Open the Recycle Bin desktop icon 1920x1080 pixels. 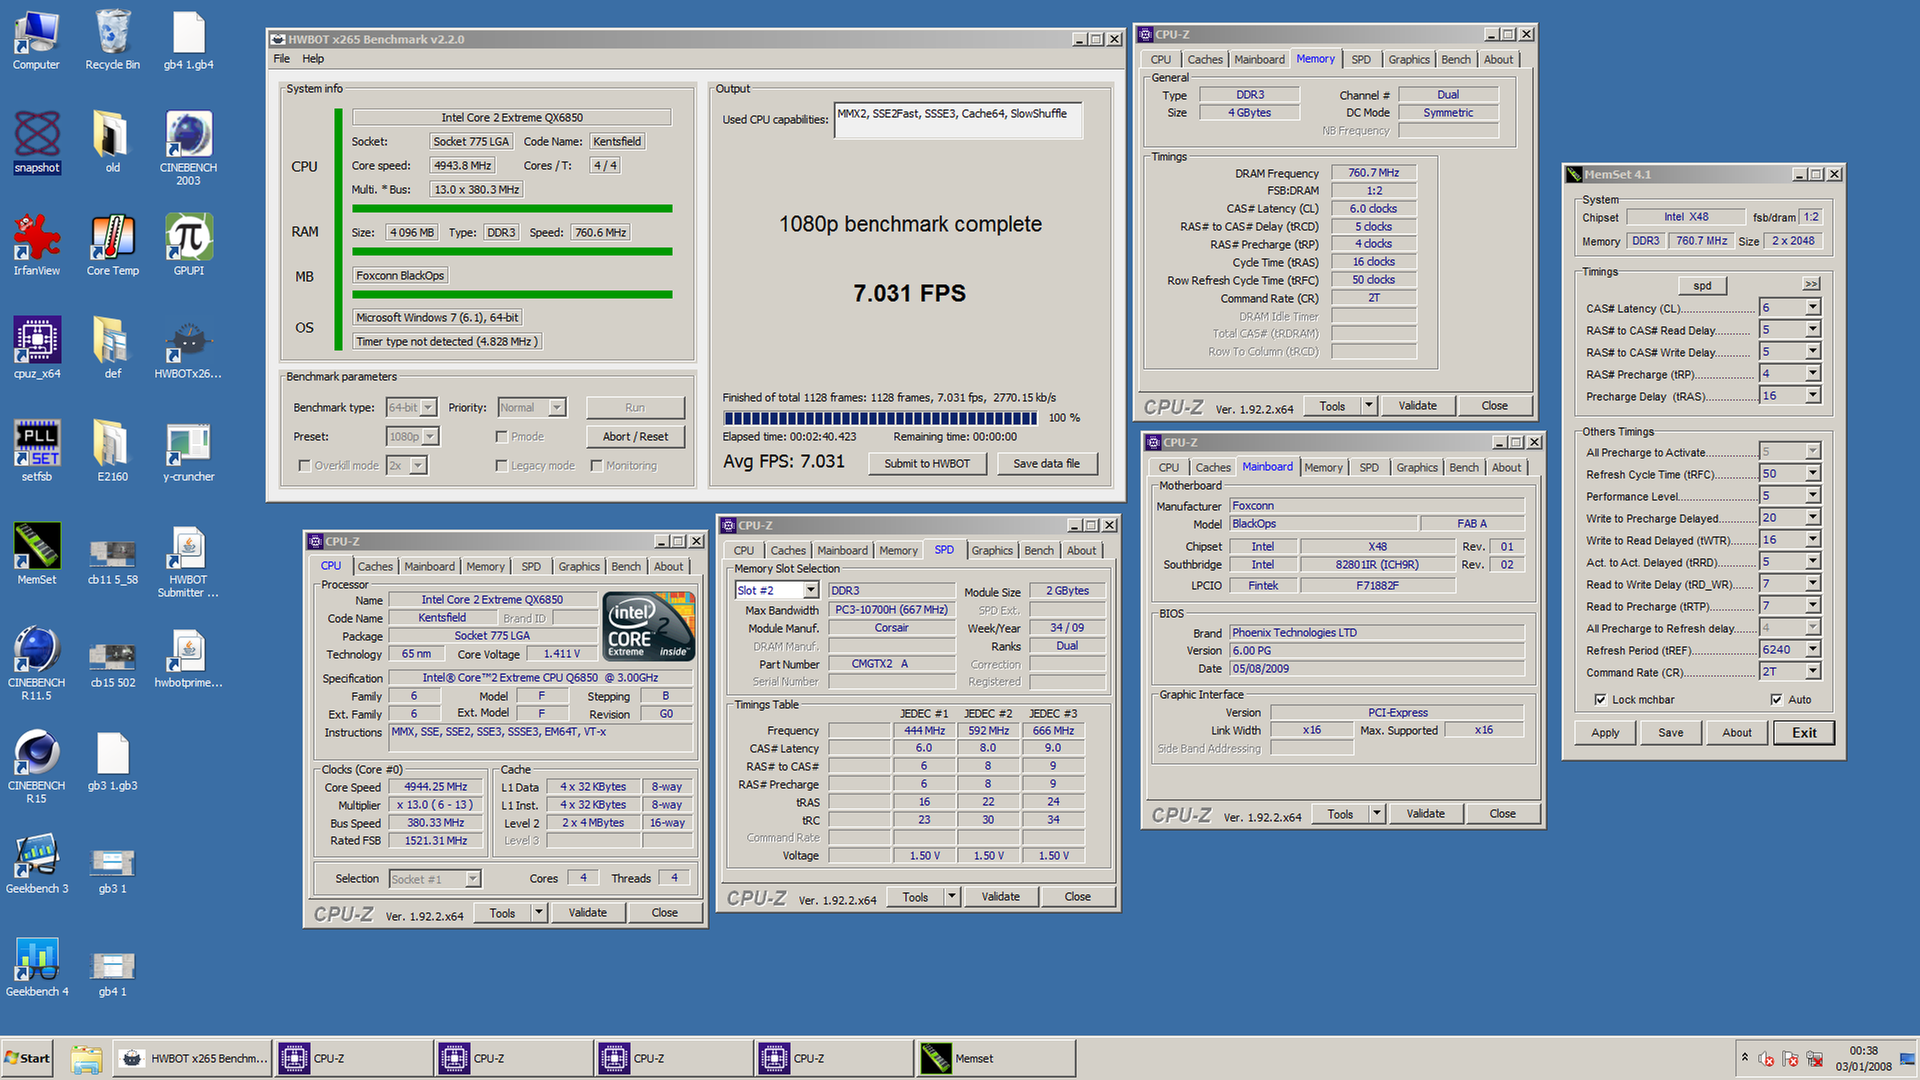click(x=112, y=40)
